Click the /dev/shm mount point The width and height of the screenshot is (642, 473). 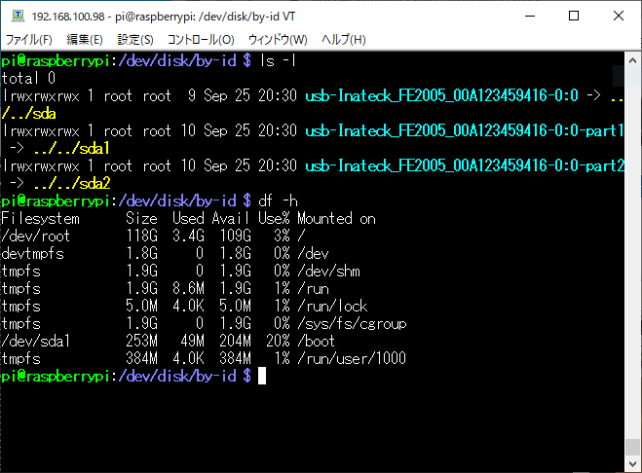tap(329, 271)
